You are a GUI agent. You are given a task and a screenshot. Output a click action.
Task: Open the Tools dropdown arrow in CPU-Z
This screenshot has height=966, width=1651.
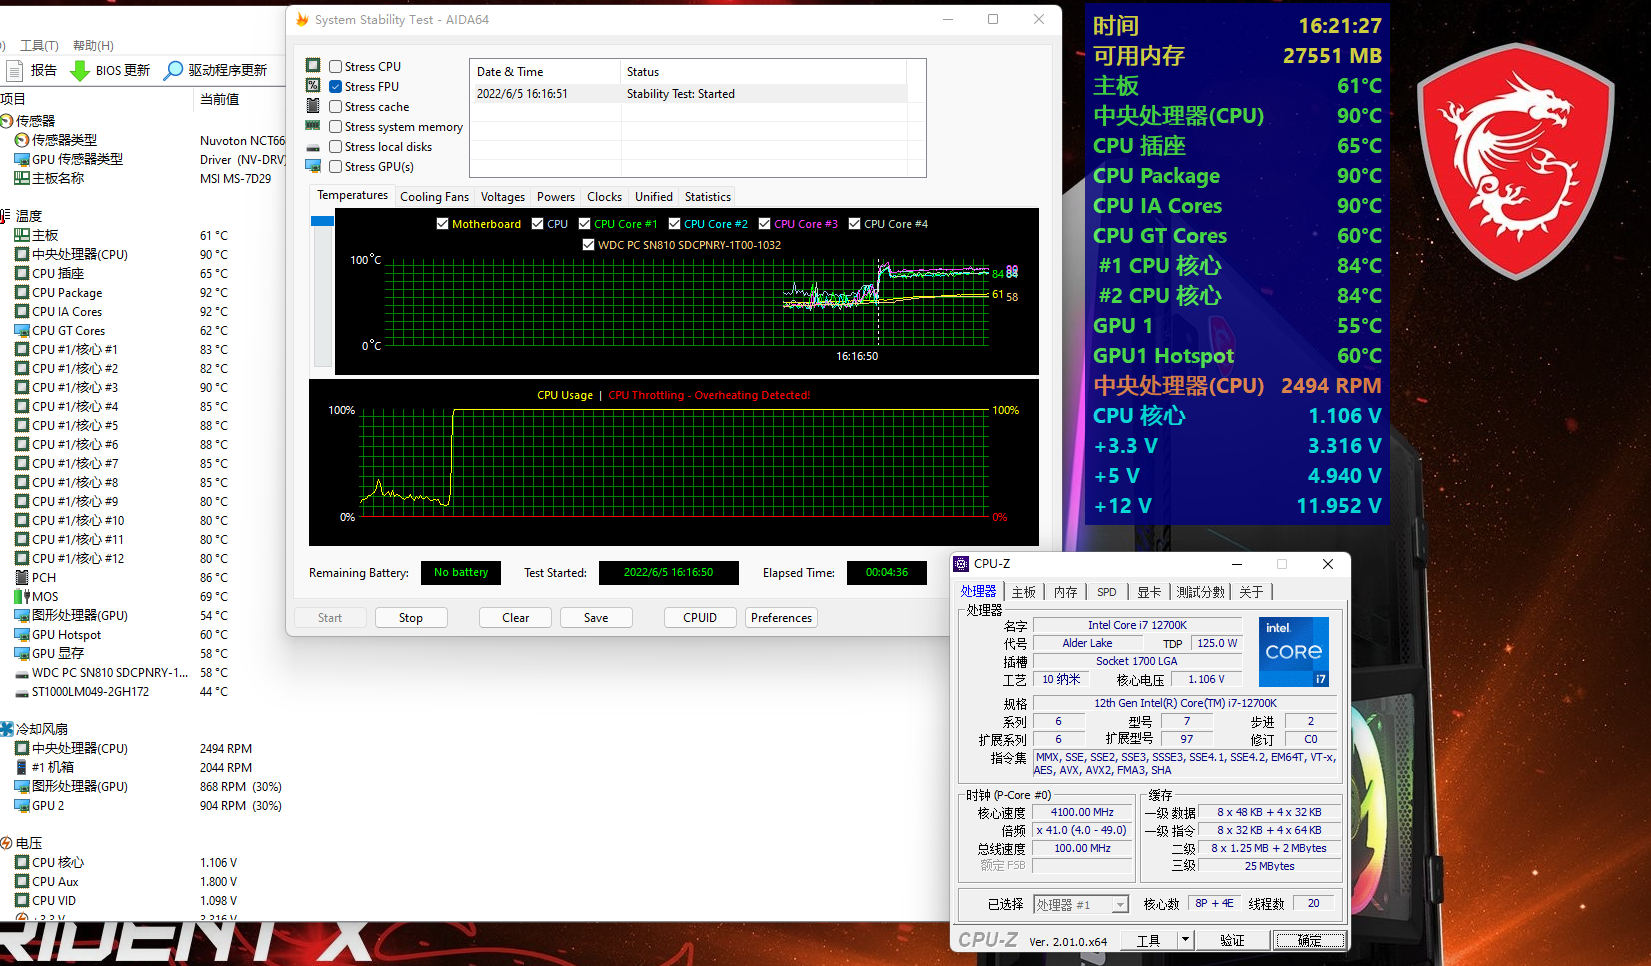[1185, 940]
